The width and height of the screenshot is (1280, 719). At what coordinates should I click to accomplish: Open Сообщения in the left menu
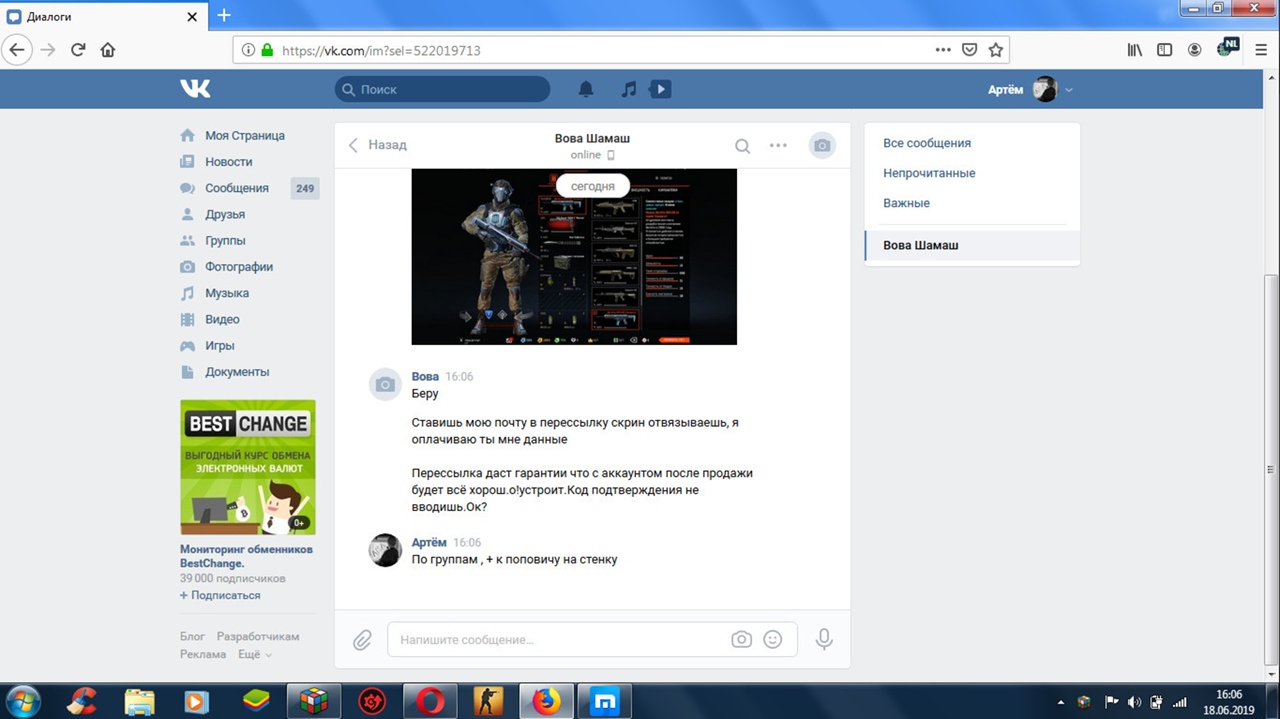(237, 188)
